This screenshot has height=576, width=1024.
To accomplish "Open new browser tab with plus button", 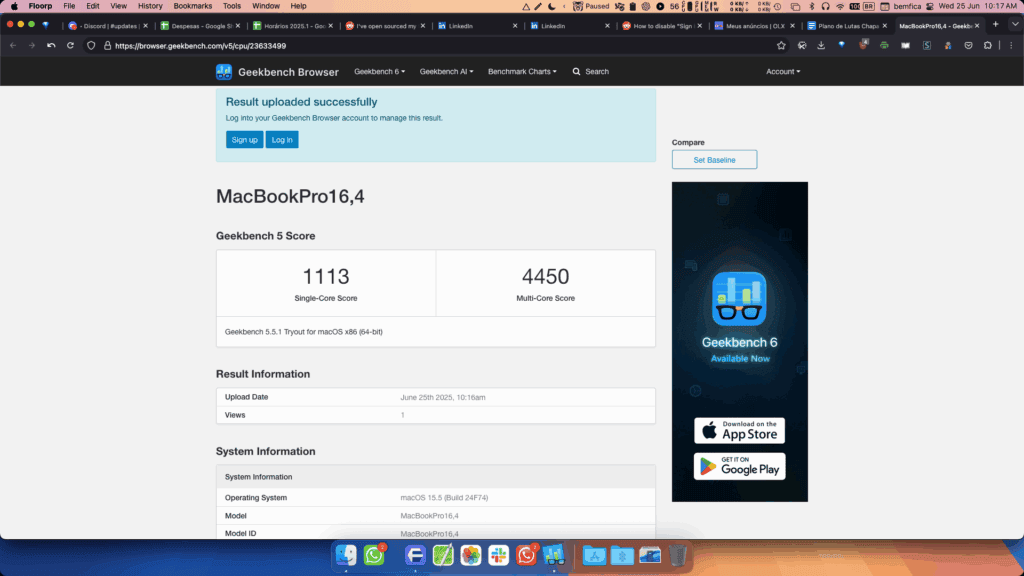I will click(x=995, y=25).
